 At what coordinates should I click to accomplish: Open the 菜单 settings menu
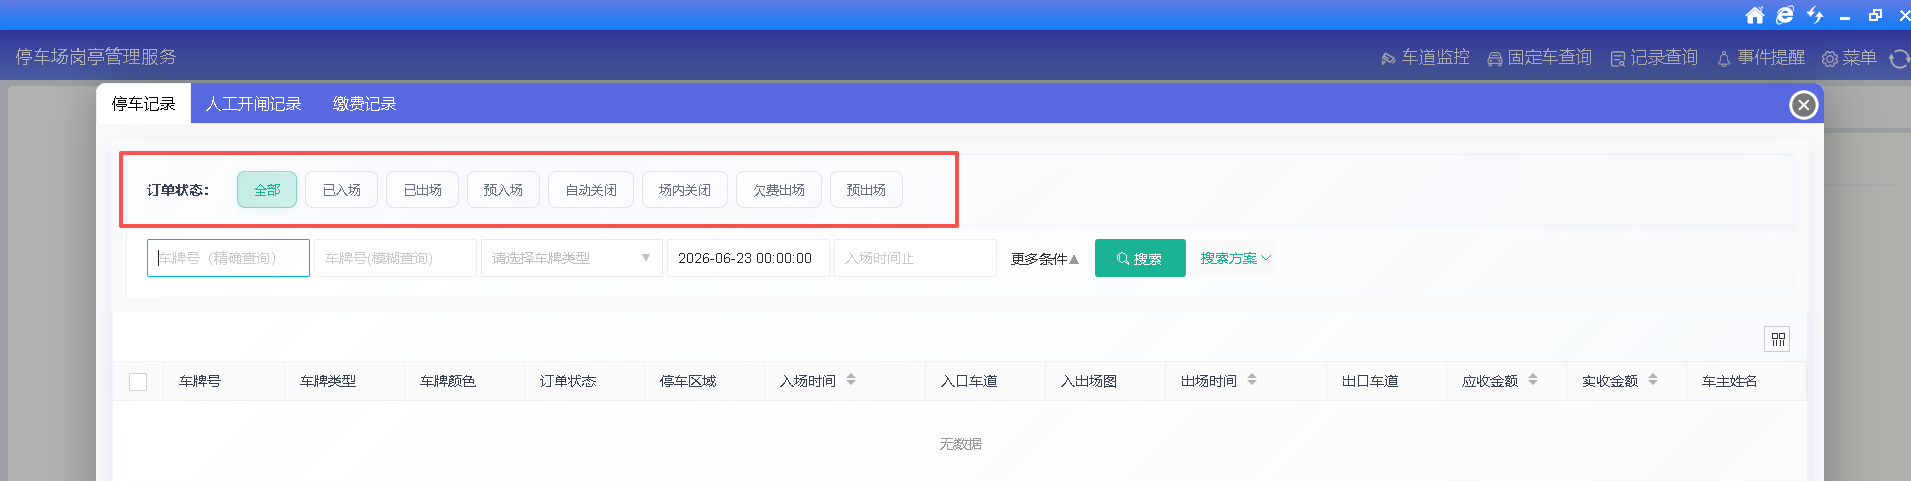click(x=1849, y=58)
